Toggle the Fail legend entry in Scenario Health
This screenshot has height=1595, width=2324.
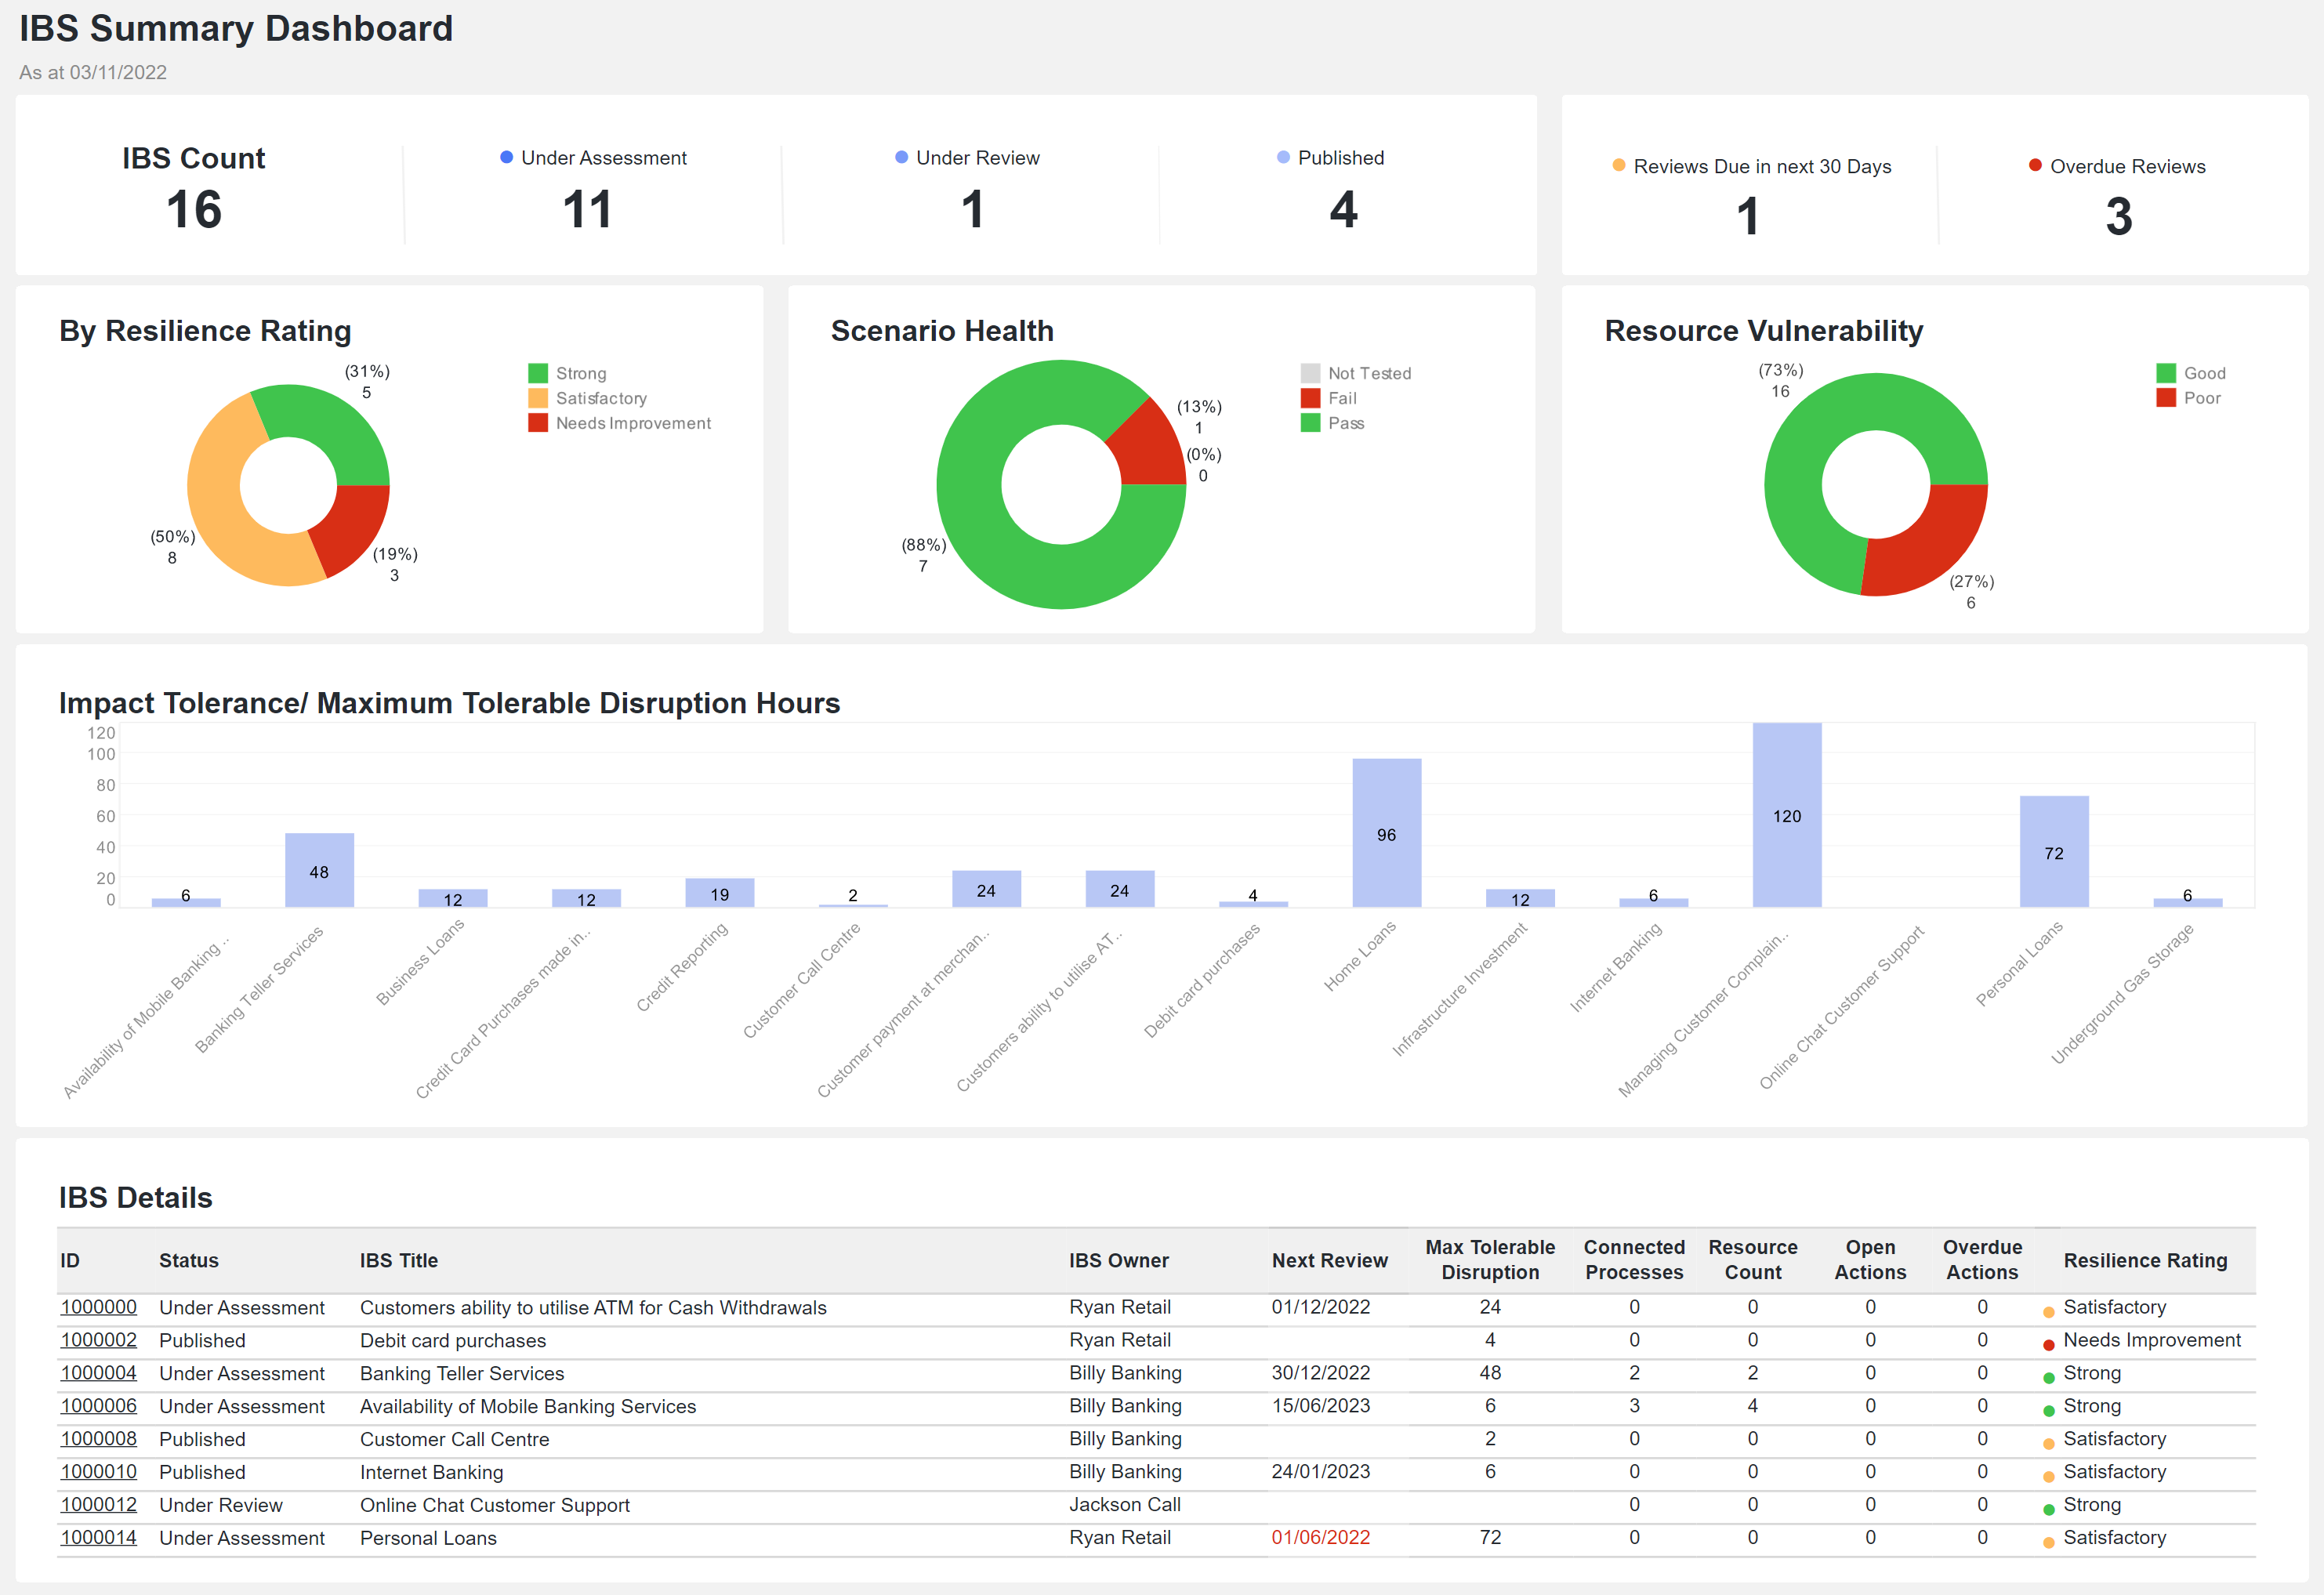coord(1310,397)
